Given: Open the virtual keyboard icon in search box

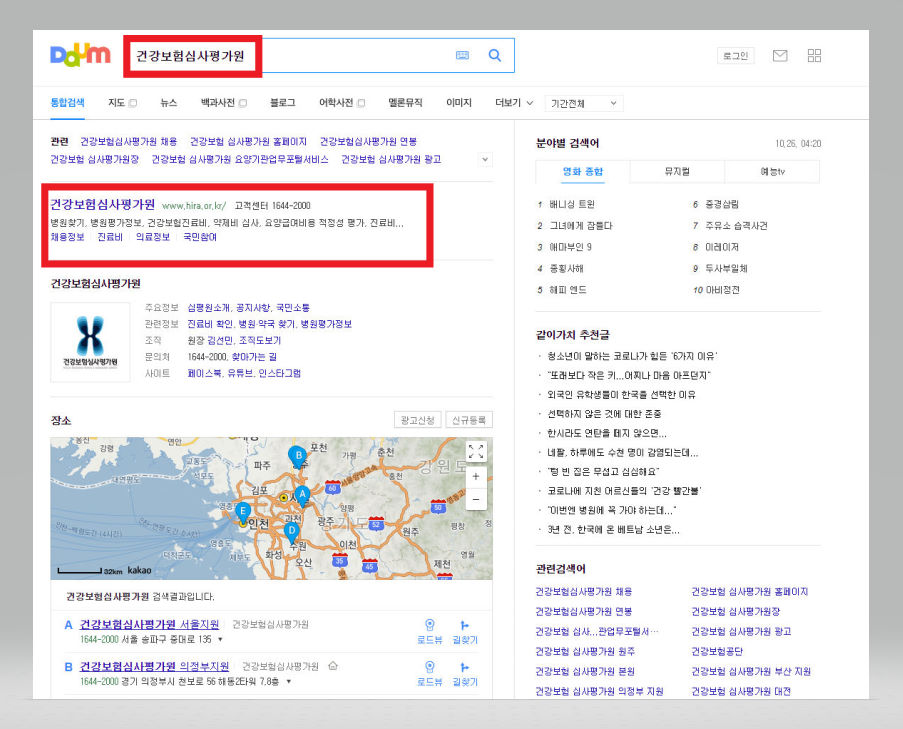Looking at the screenshot, I should [462, 55].
